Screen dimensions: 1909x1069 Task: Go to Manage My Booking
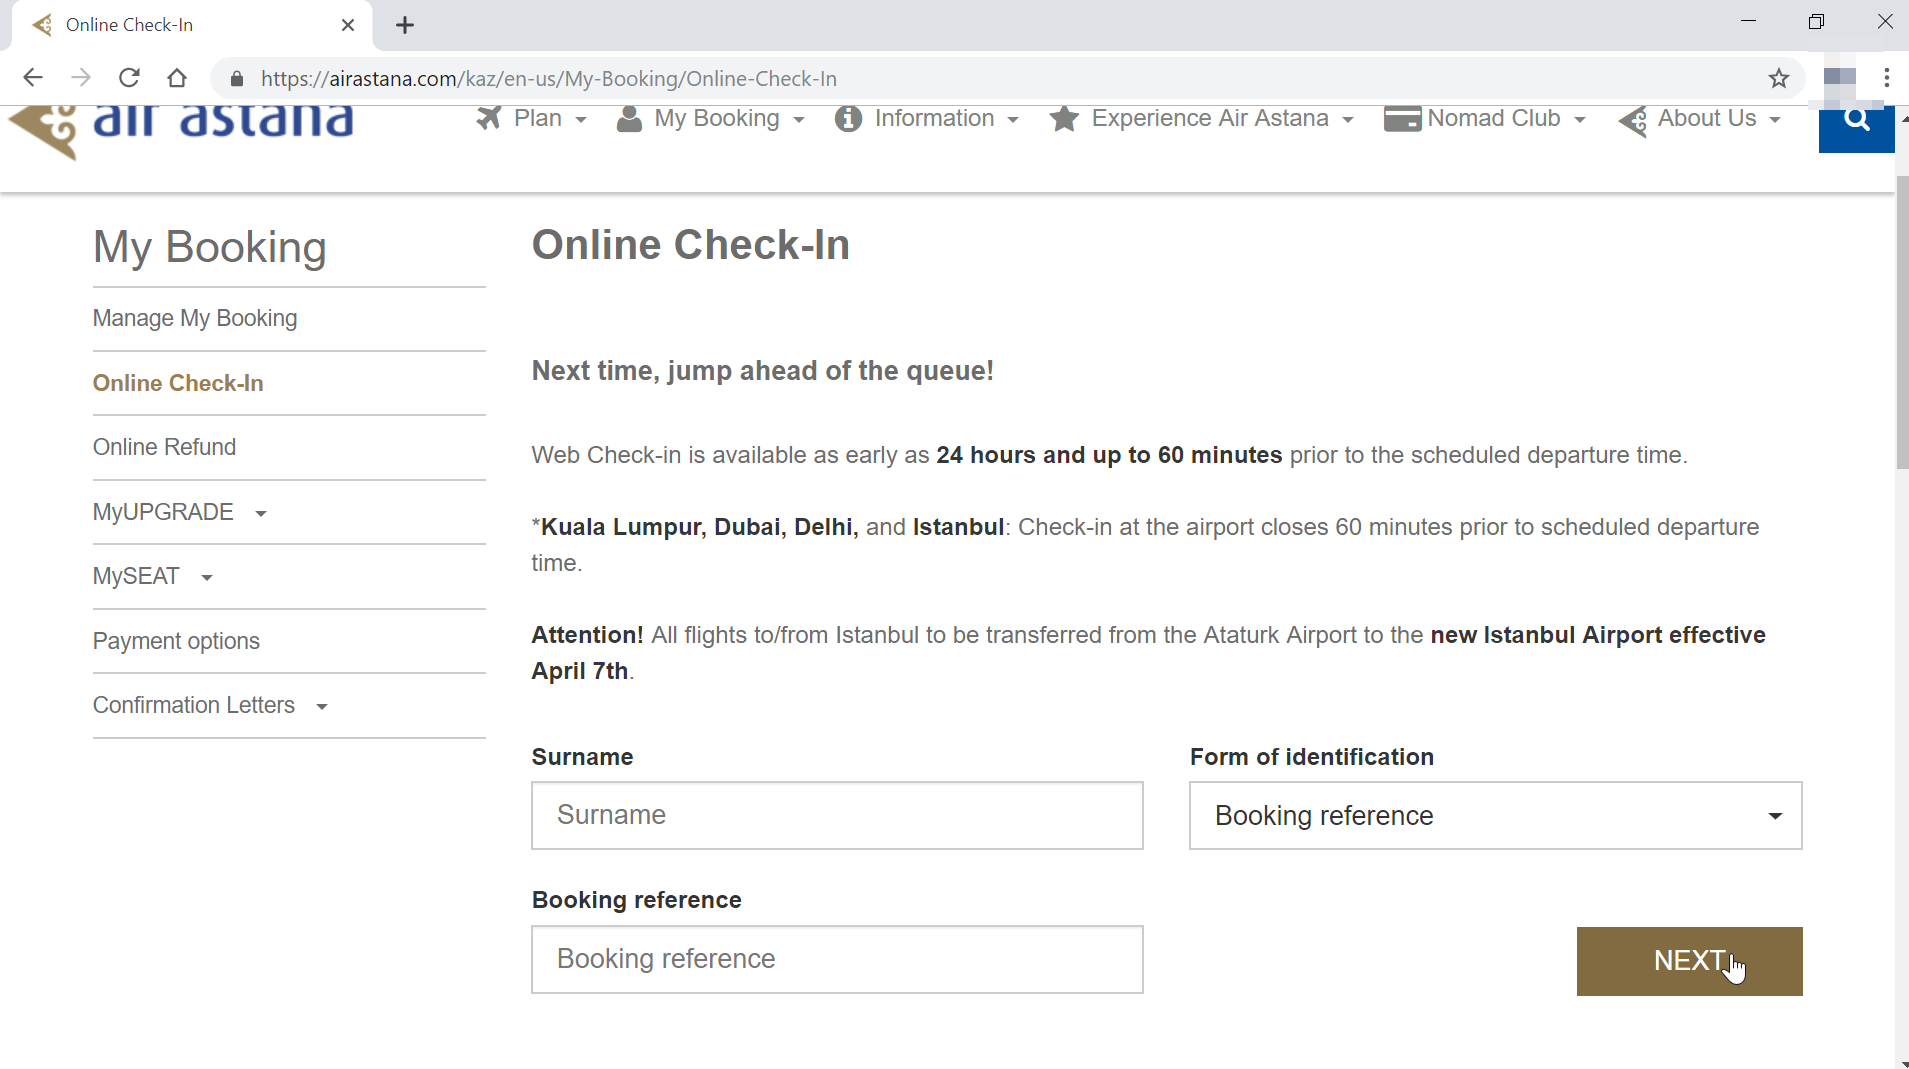(195, 318)
